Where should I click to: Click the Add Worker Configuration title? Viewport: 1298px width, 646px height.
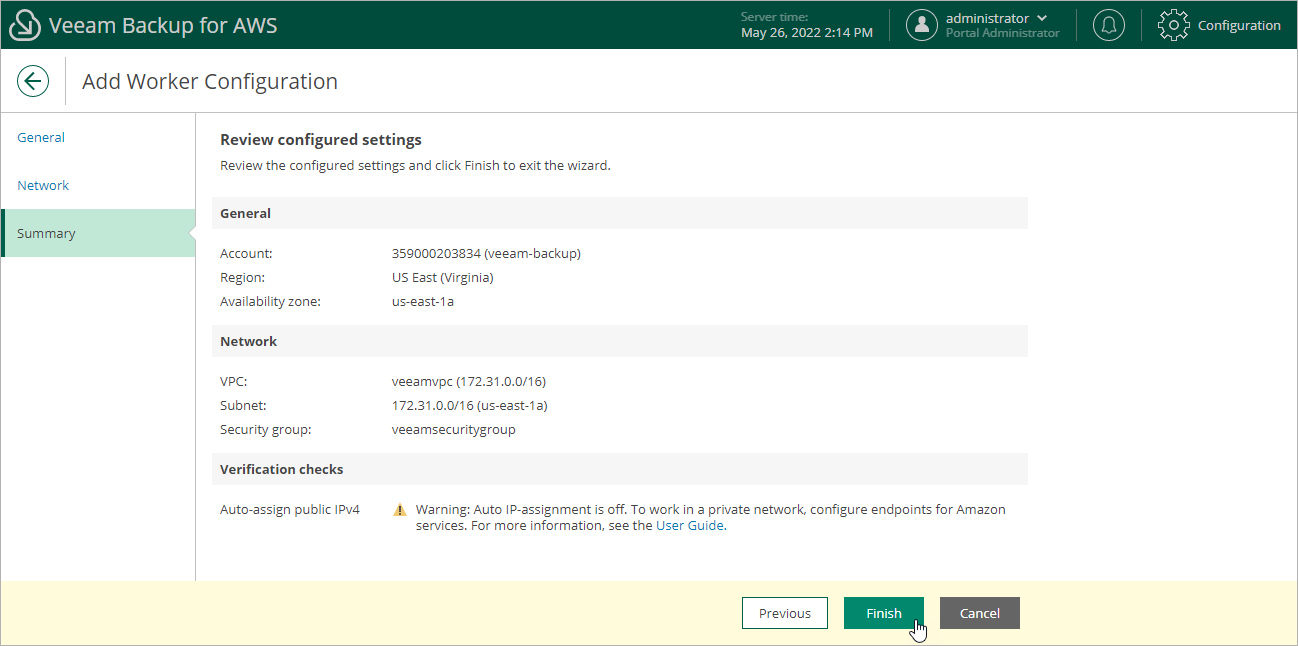coord(210,81)
